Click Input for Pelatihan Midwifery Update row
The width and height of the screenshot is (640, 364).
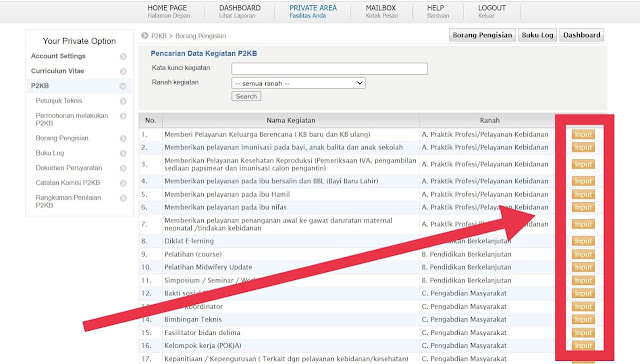[x=583, y=267]
